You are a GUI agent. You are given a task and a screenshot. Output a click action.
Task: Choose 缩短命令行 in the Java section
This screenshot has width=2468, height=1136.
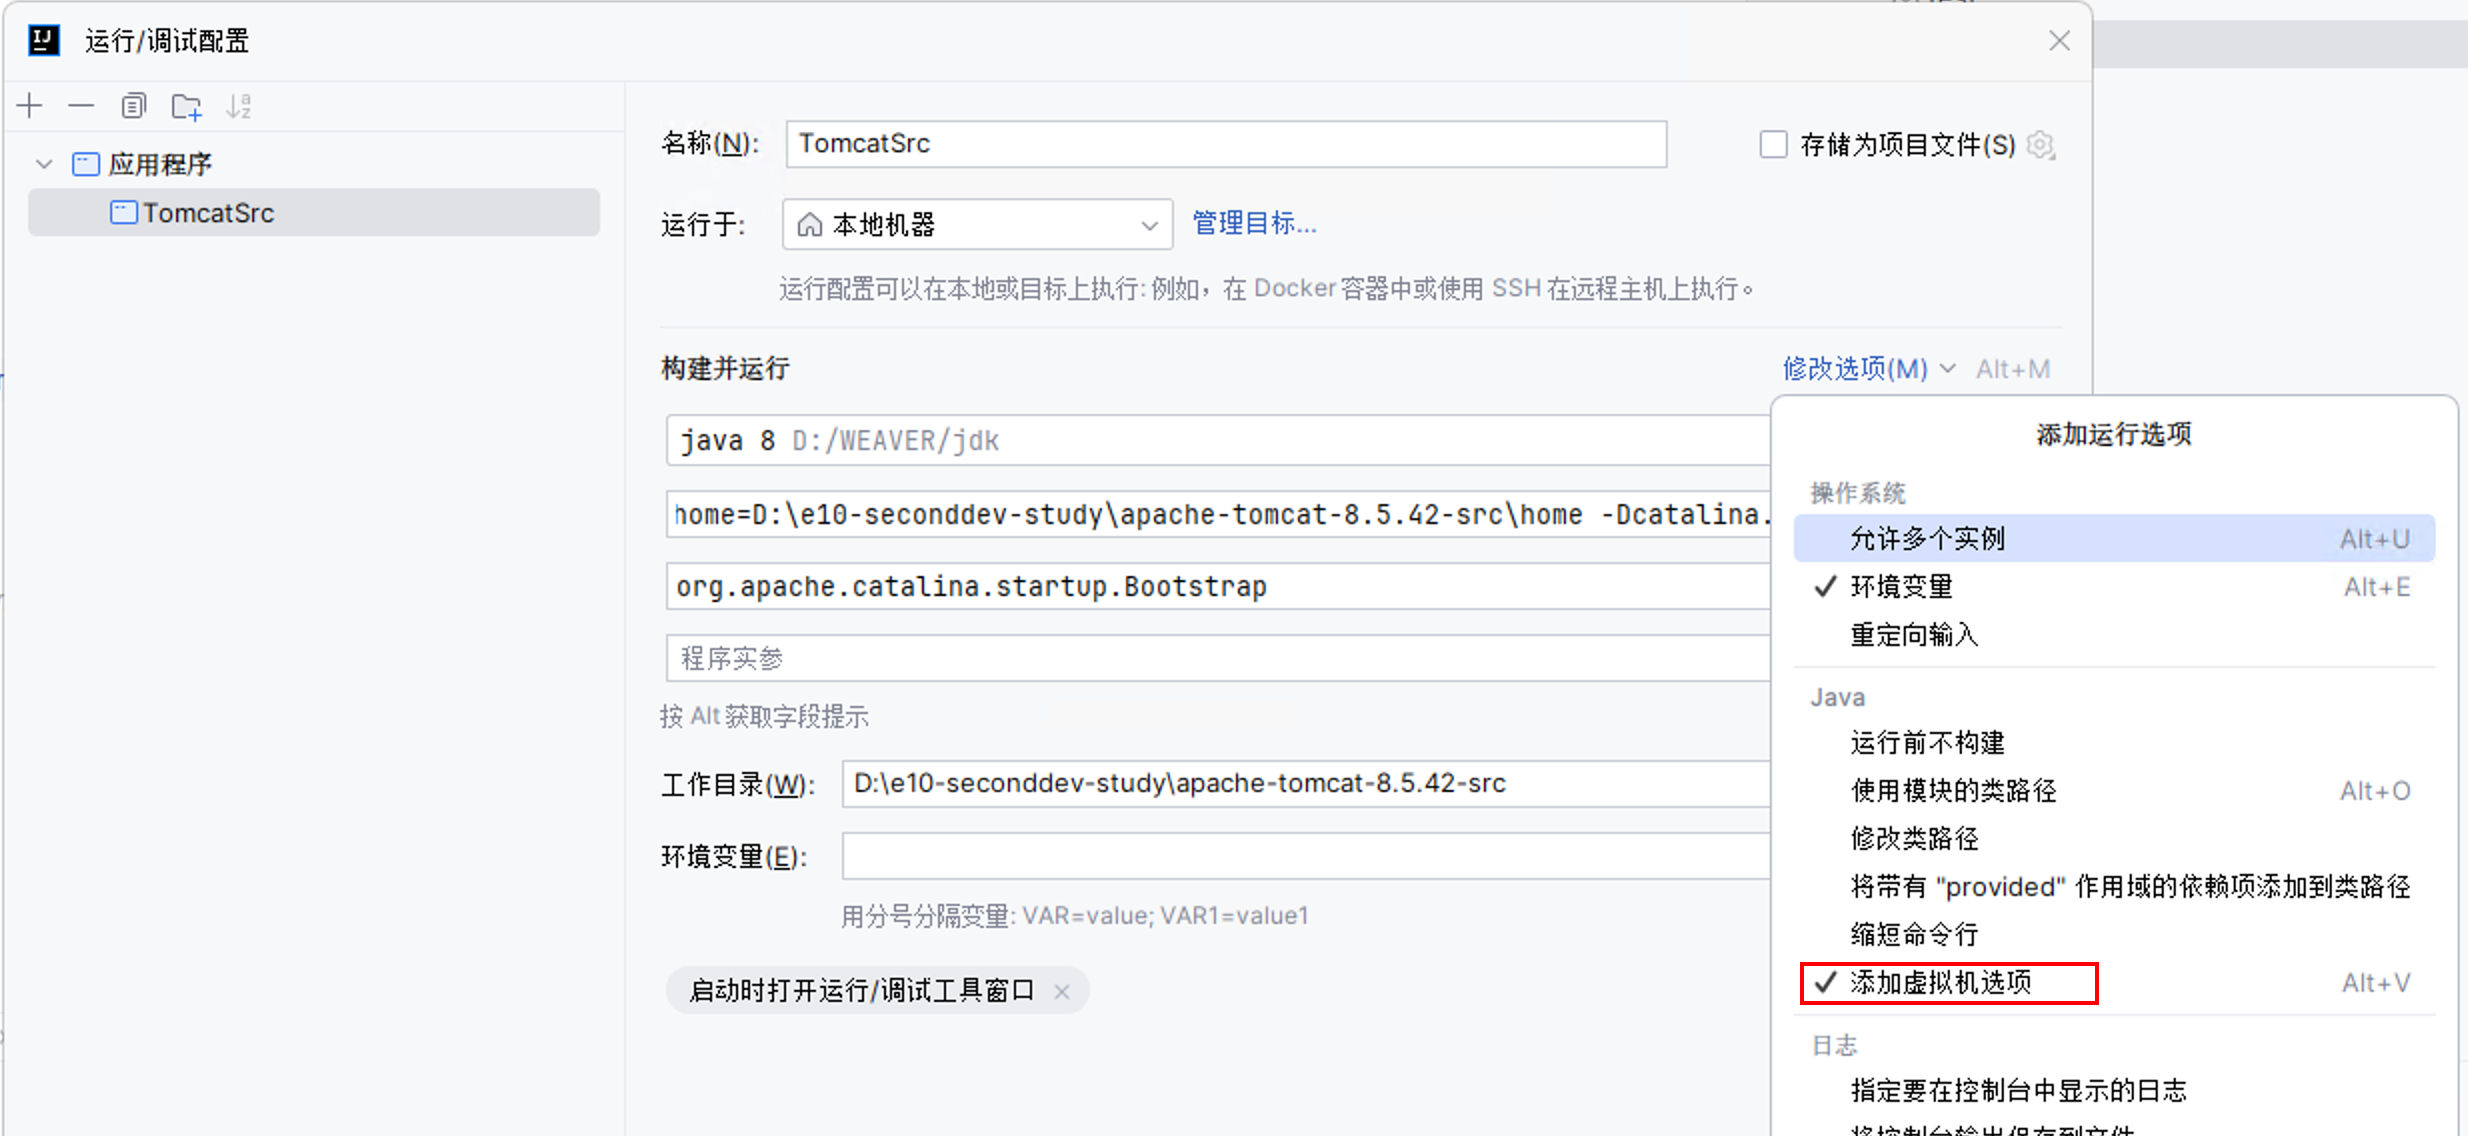click(1914, 935)
